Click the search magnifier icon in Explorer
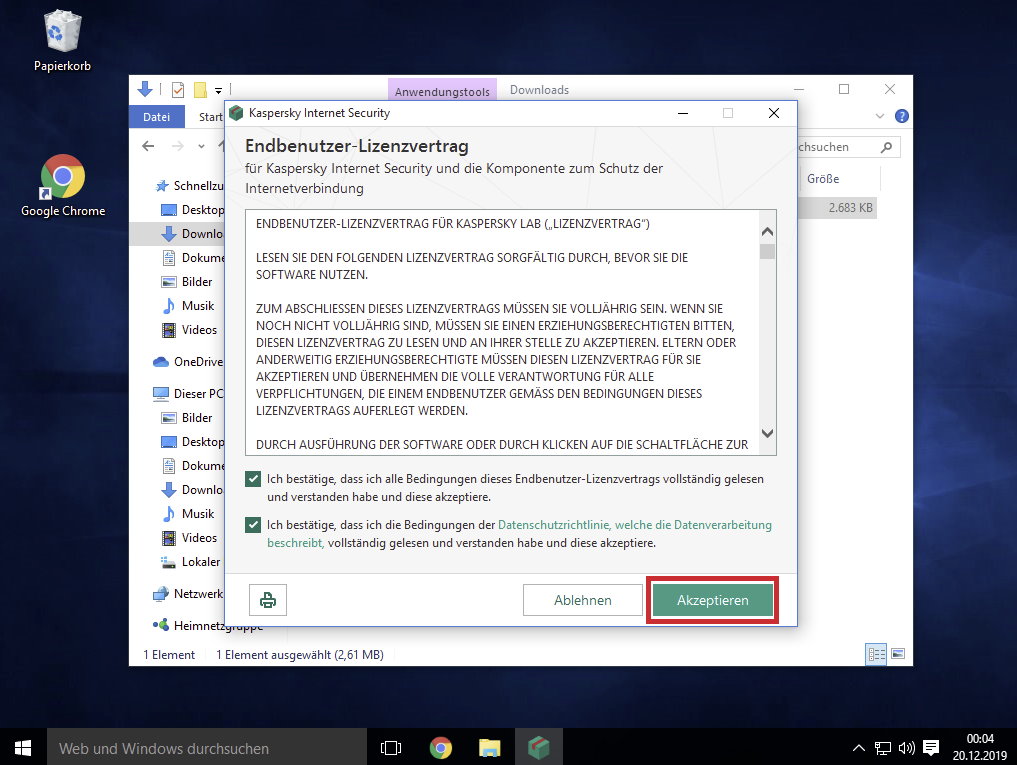Viewport: 1017px width, 765px height. pyautogui.click(x=887, y=147)
